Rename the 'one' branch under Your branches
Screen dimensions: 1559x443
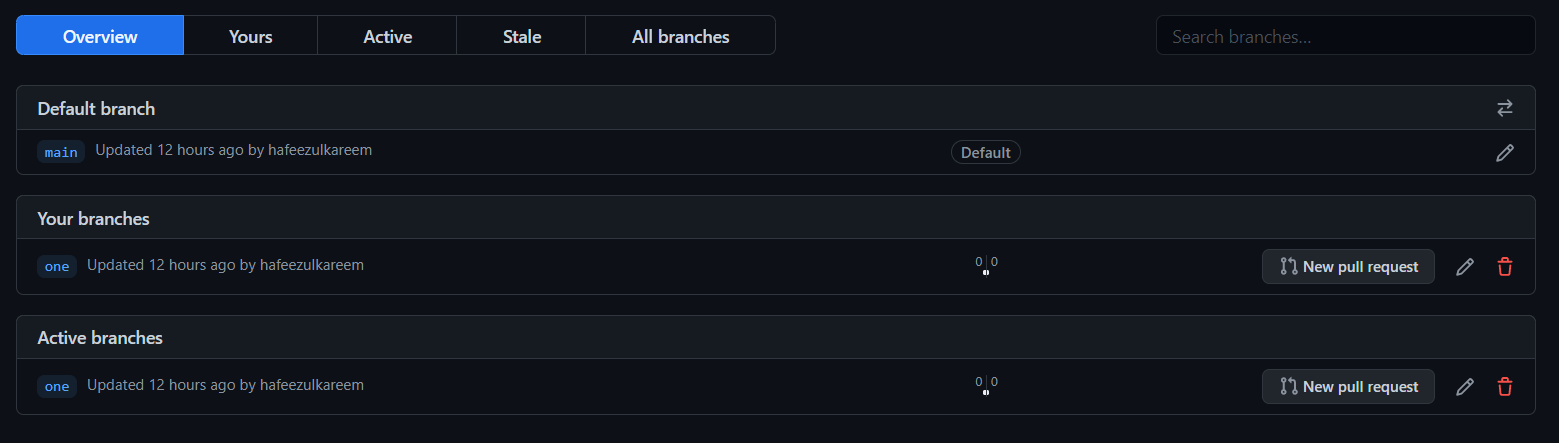(x=1465, y=267)
